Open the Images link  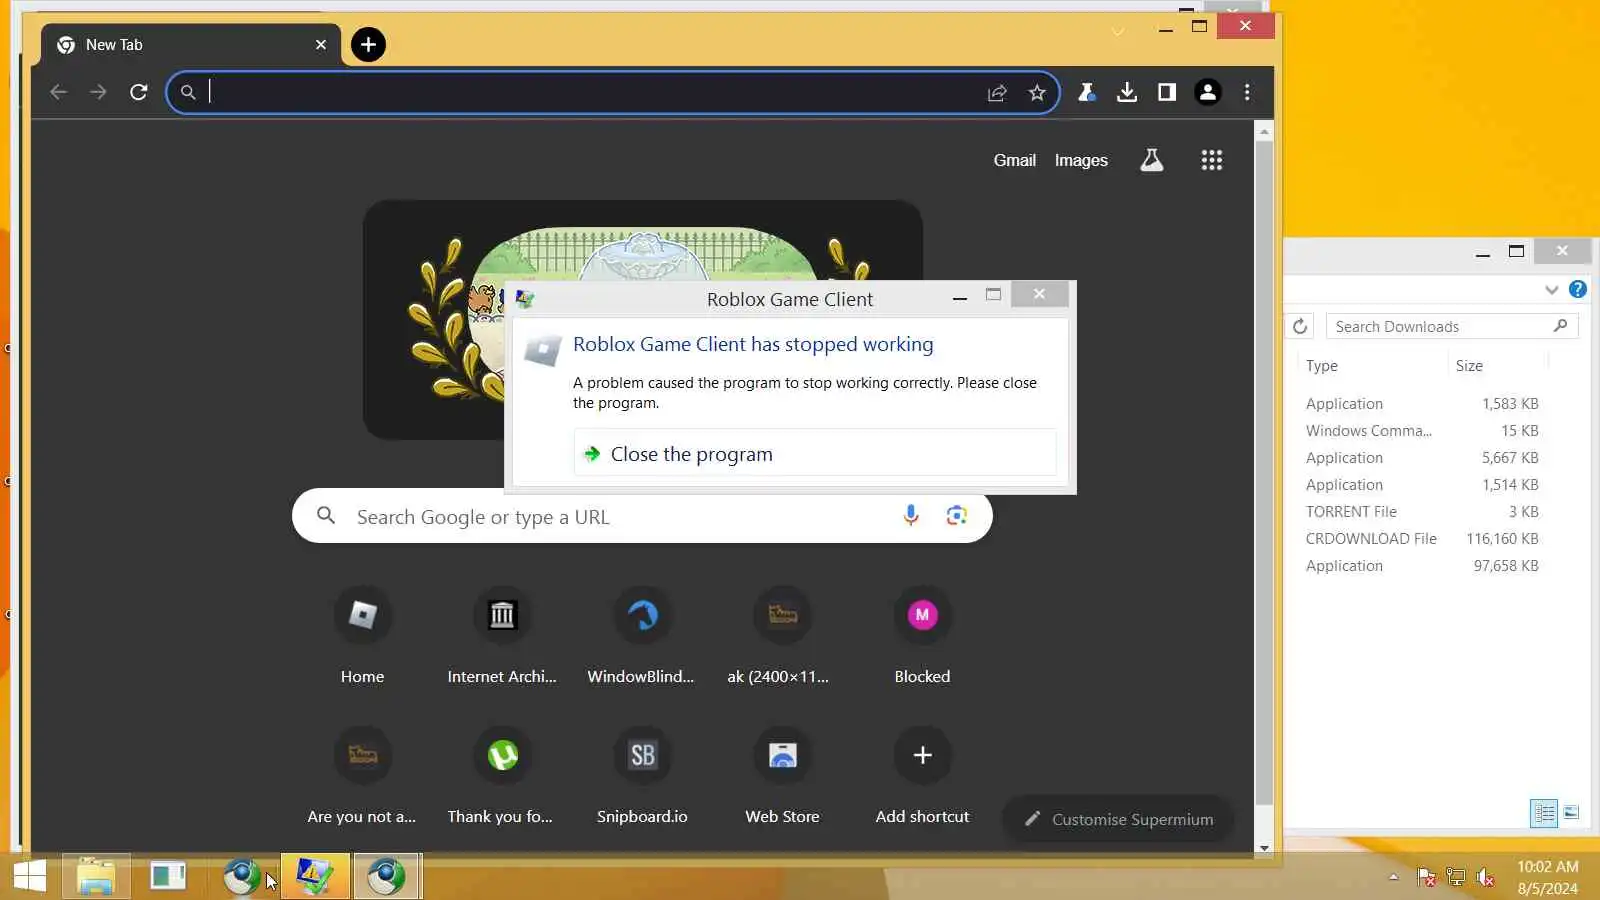pos(1081,160)
